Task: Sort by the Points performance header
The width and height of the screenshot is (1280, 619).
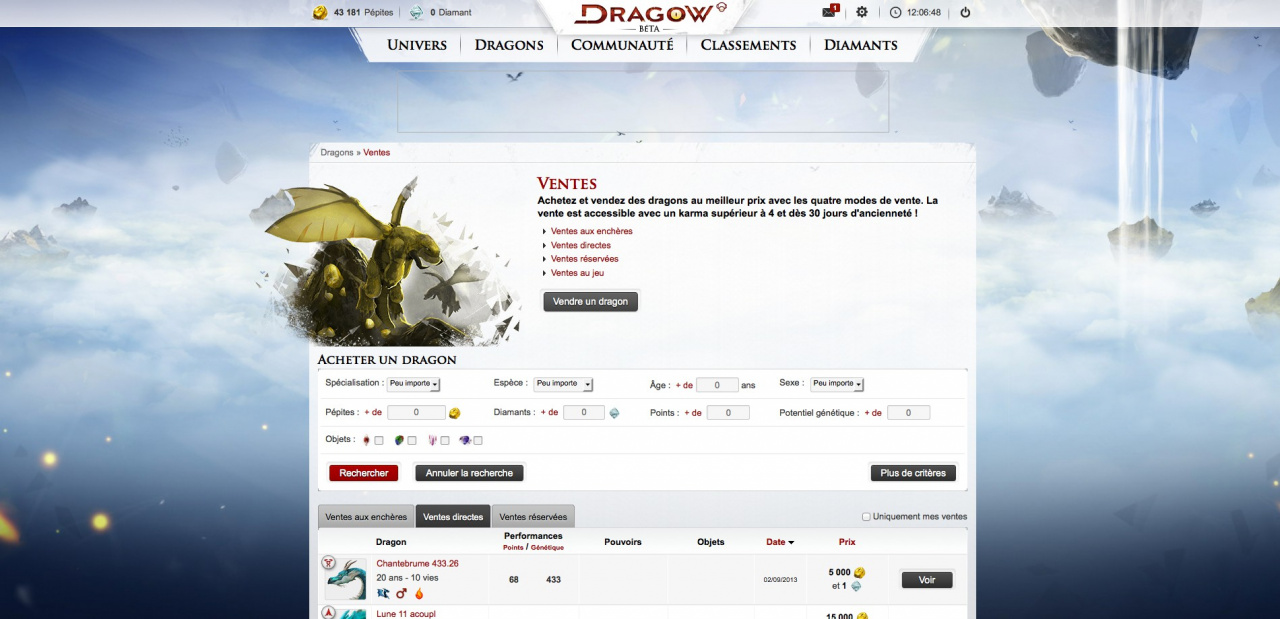Action: (x=512, y=548)
